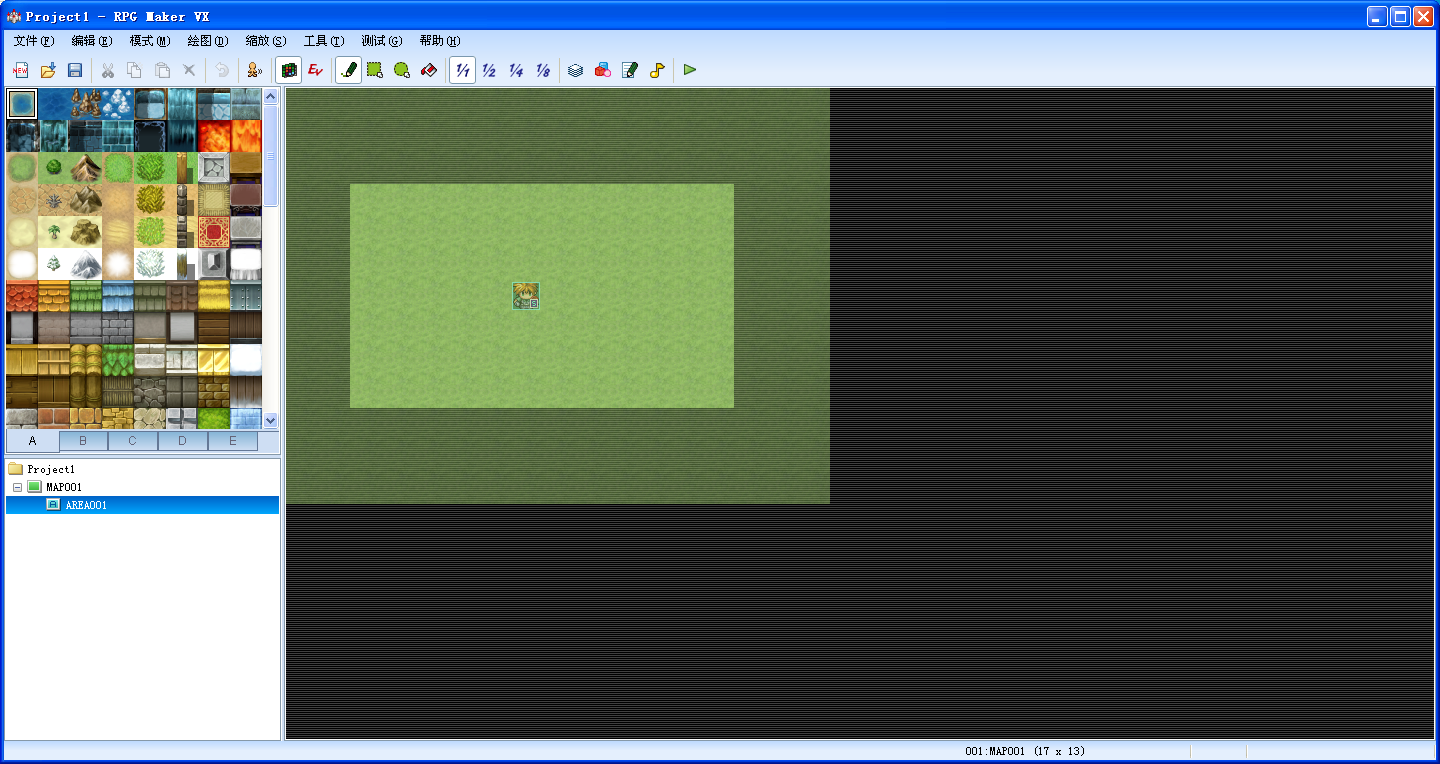Switch to tileset tab D
1440x764 pixels.
coord(183,441)
